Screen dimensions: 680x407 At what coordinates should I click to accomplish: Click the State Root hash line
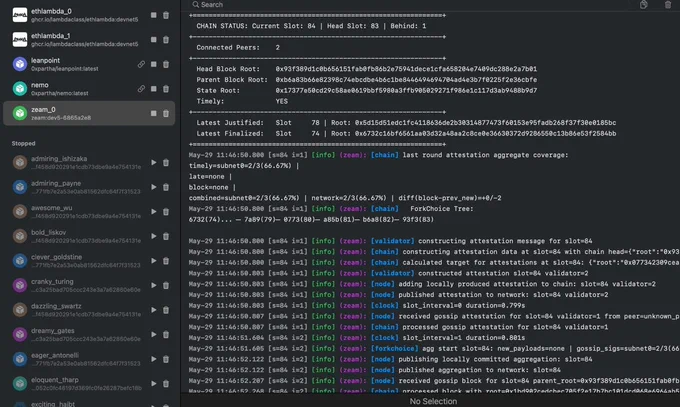coord(366,91)
